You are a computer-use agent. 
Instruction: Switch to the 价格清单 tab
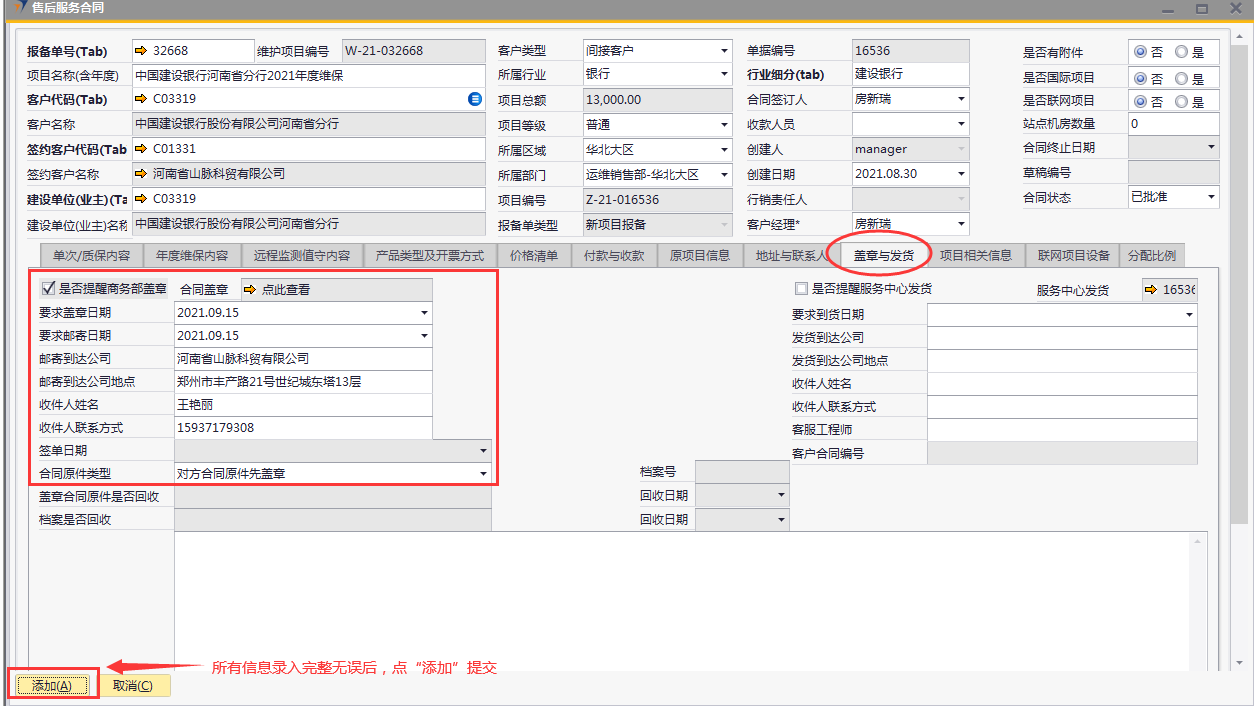click(534, 256)
